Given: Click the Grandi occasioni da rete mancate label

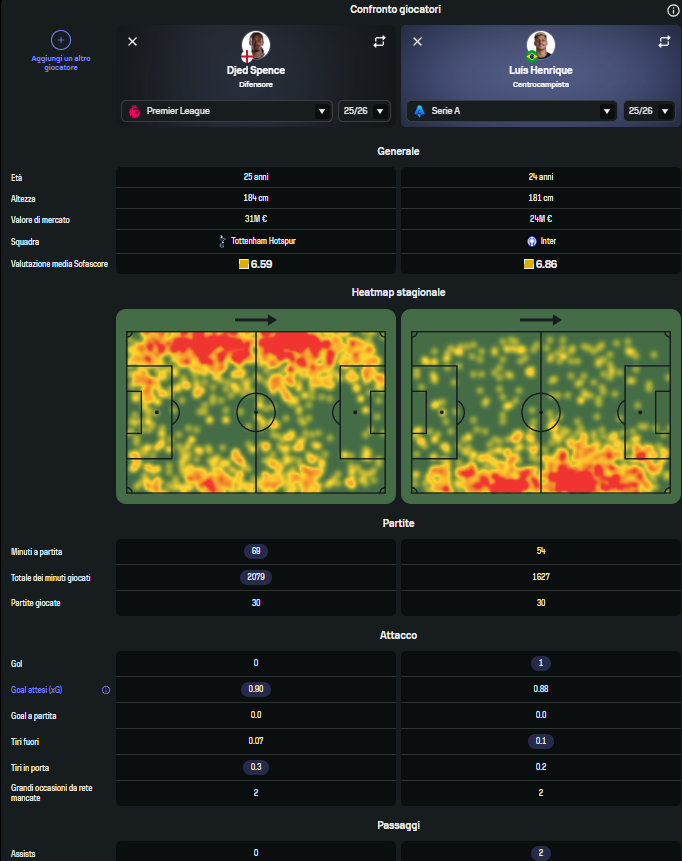Looking at the screenshot, I should 52,793.
